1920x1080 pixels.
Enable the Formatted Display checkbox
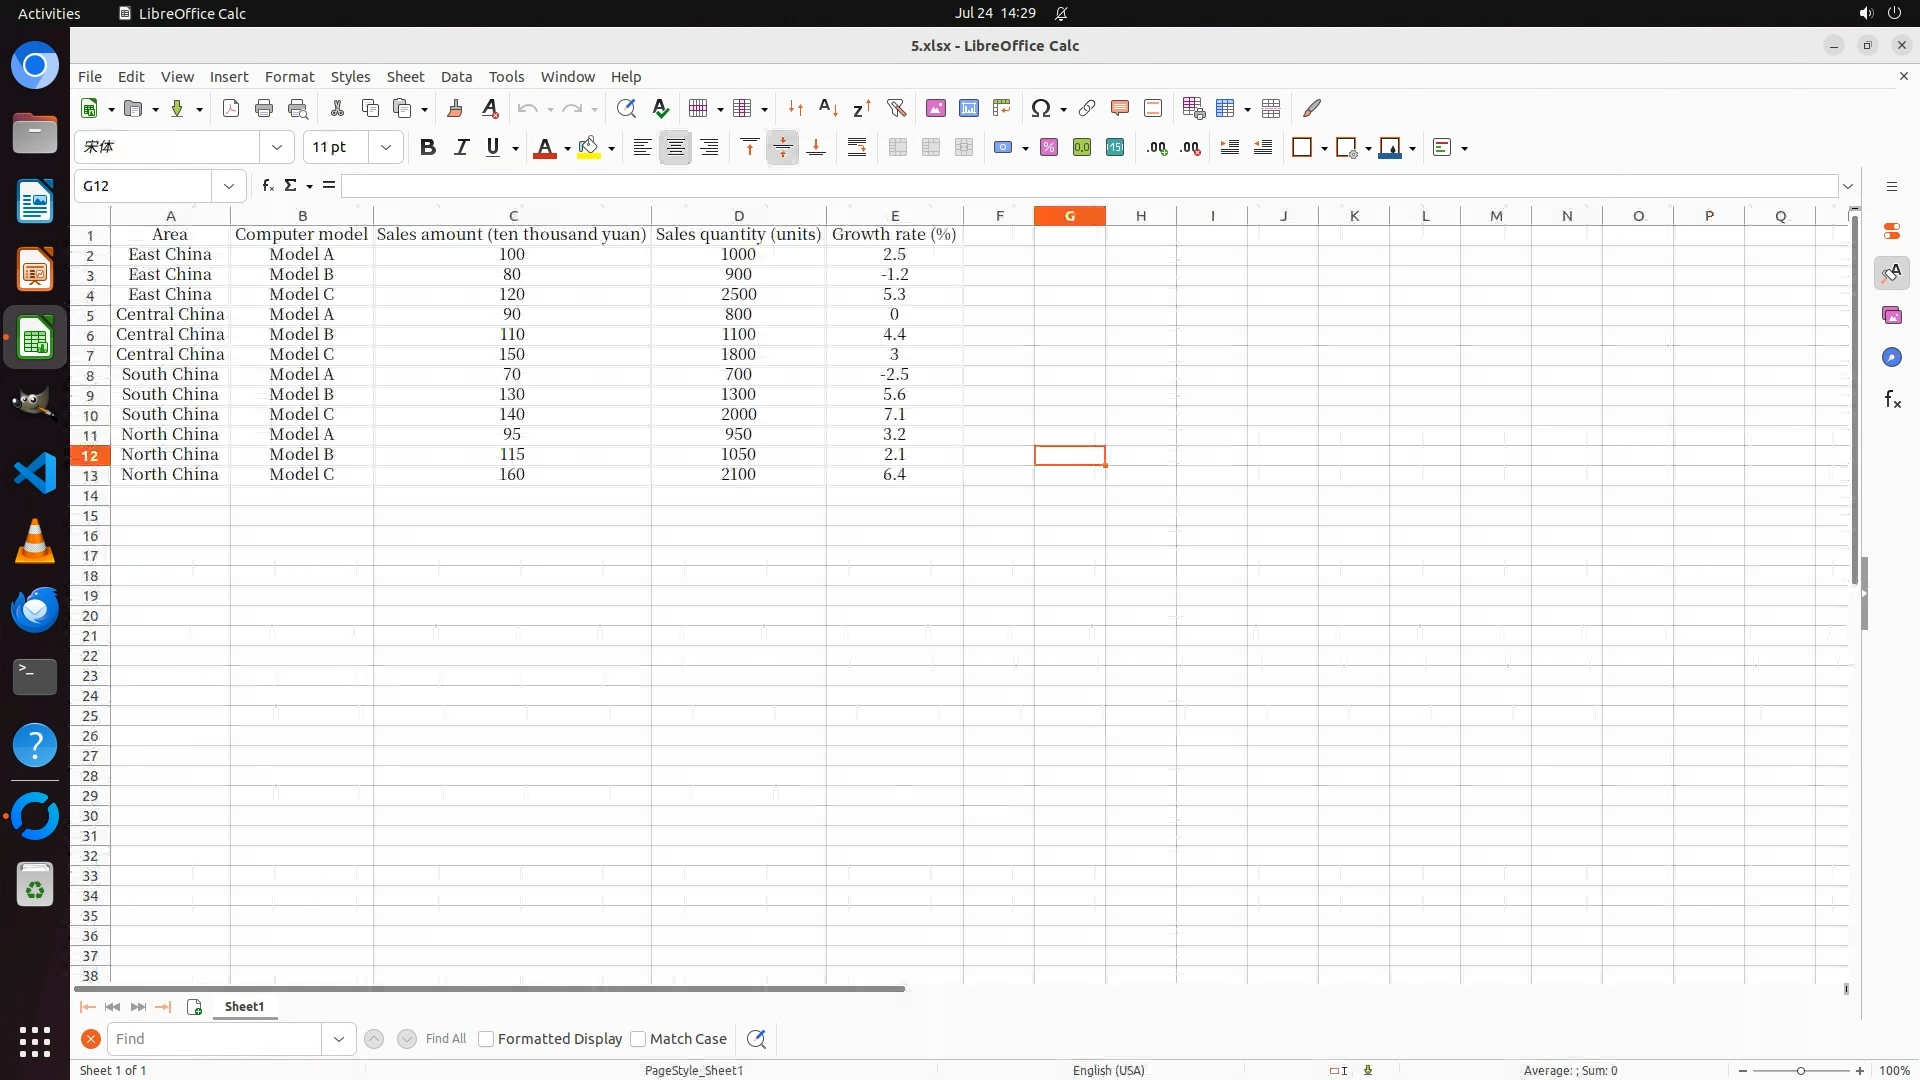click(486, 1039)
